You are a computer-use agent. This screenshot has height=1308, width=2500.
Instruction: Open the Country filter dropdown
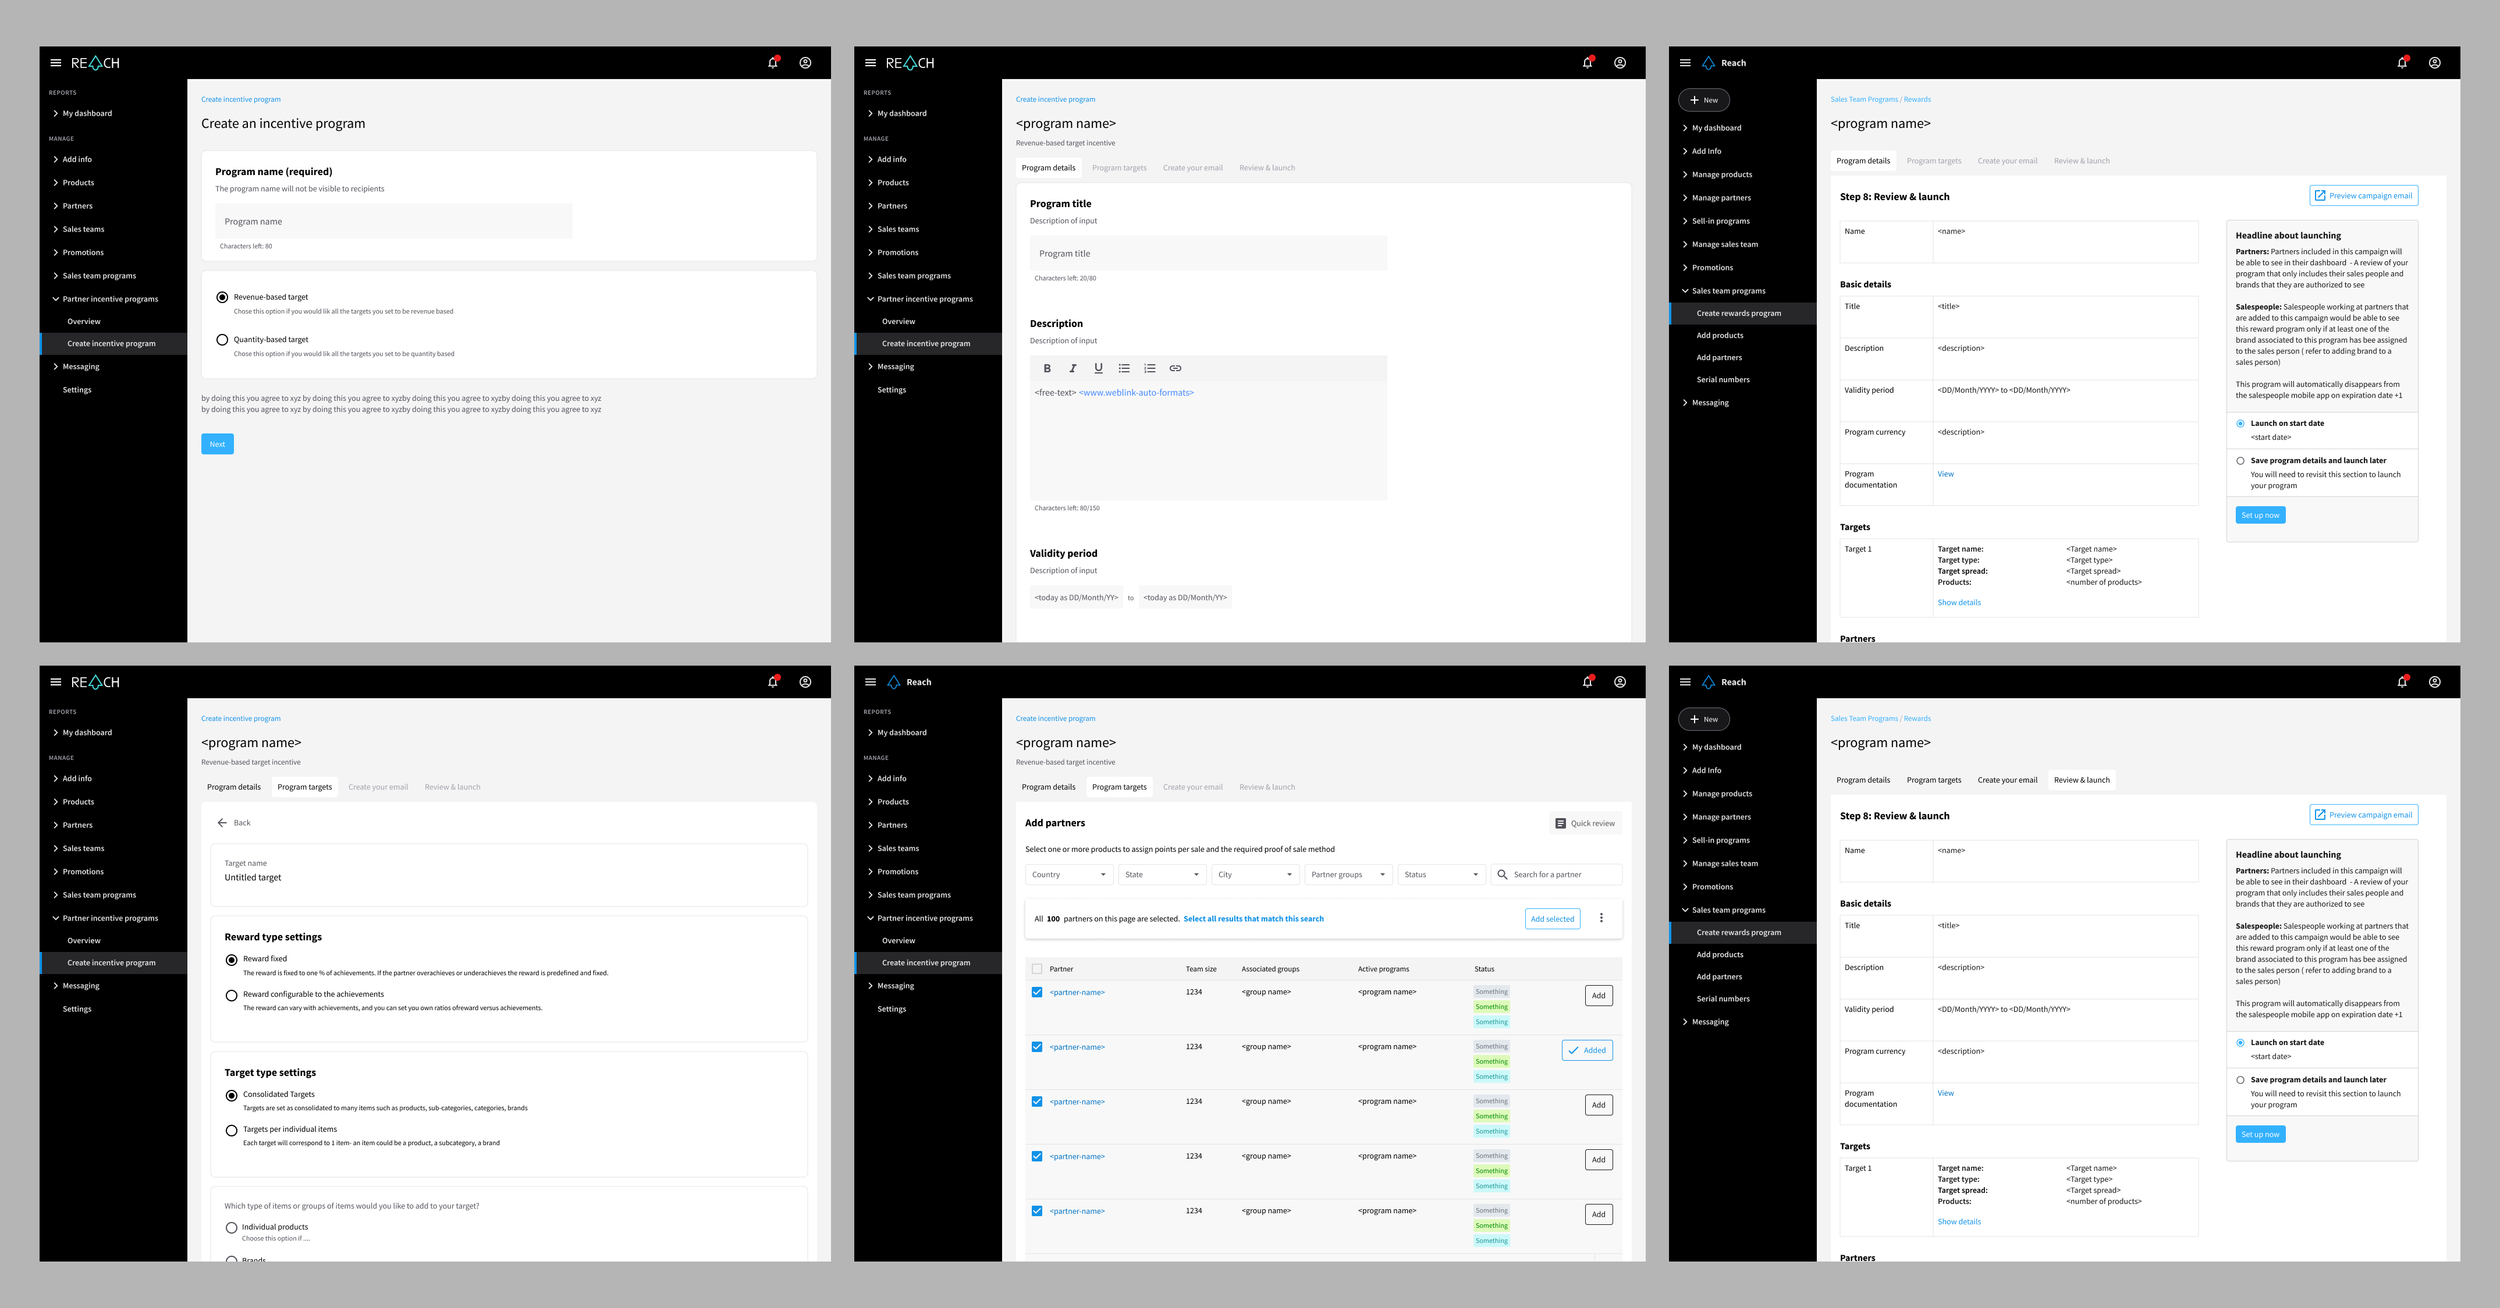(x=1069, y=875)
